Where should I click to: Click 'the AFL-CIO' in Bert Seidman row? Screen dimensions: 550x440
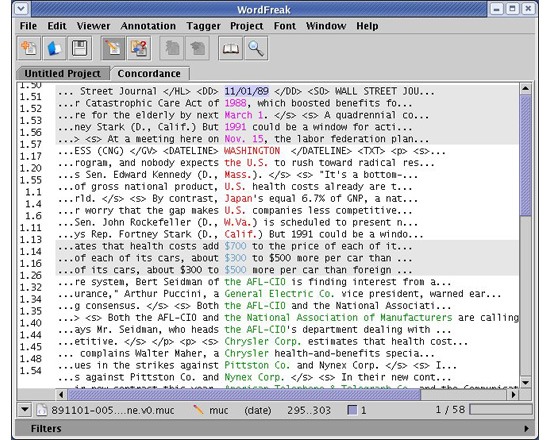tap(255, 282)
